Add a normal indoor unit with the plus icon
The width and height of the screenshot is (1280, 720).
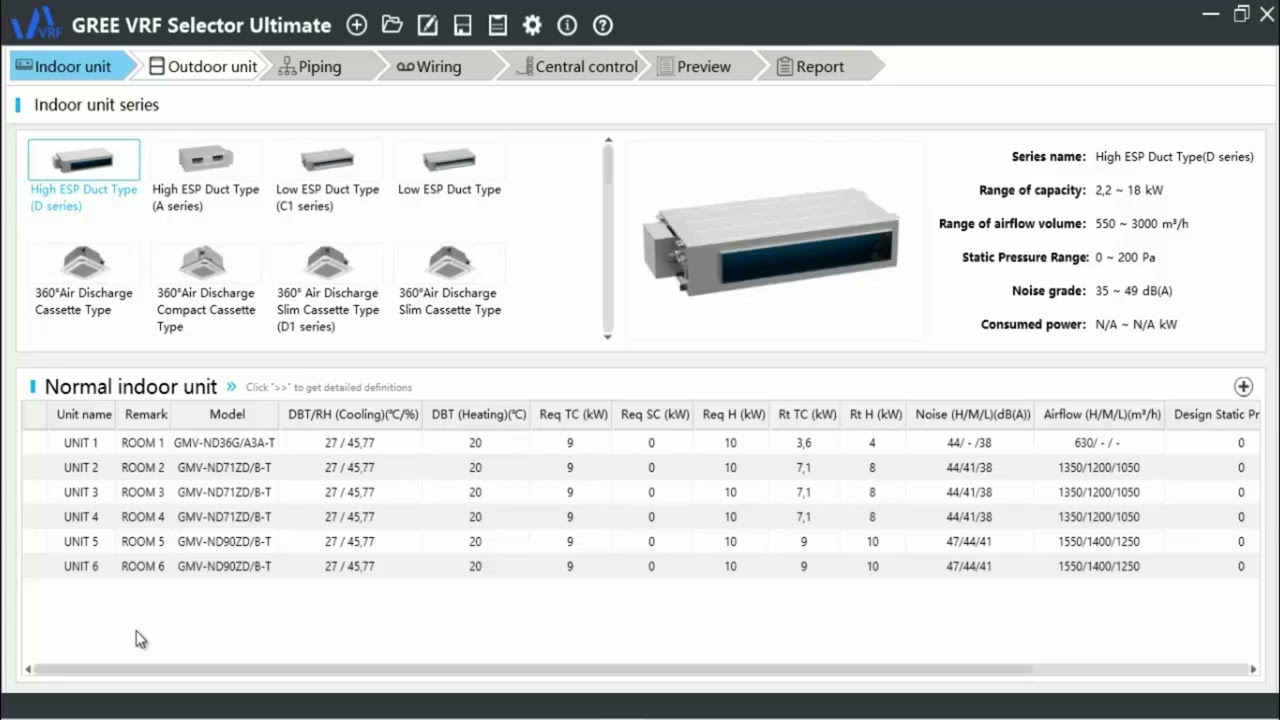point(1243,386)
